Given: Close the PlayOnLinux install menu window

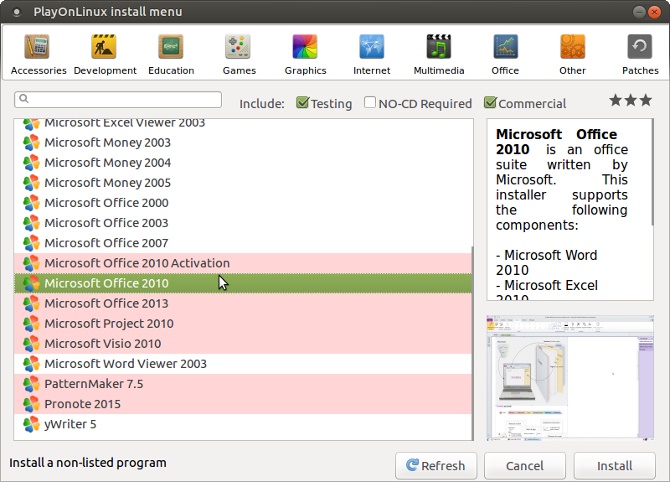Looking at the screenshot, I should click(654, 12).
